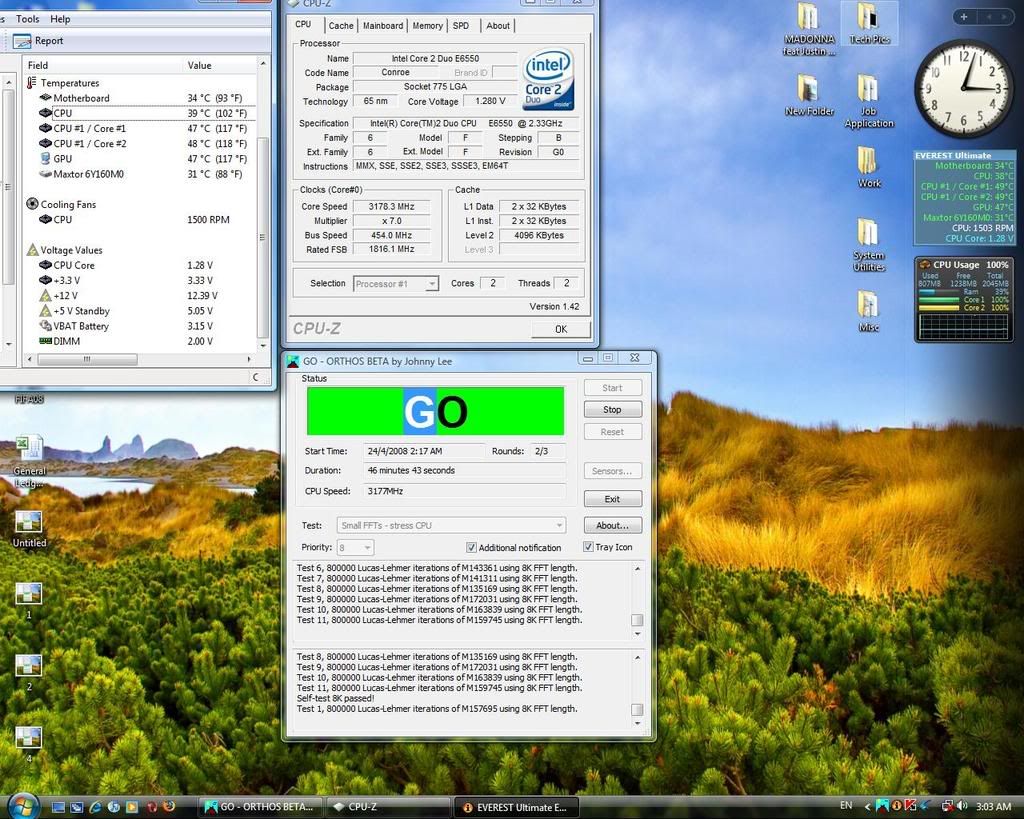Click the Report icon in EVEREST toolbar

[21, 41]
